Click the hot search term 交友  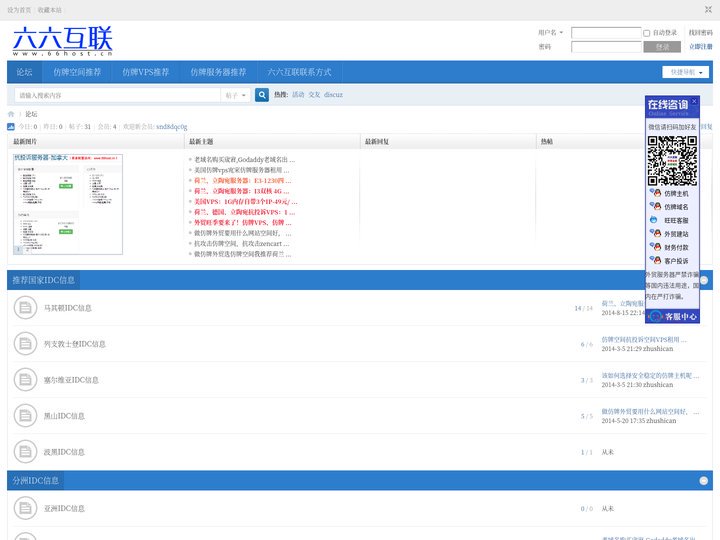point(314,95)
